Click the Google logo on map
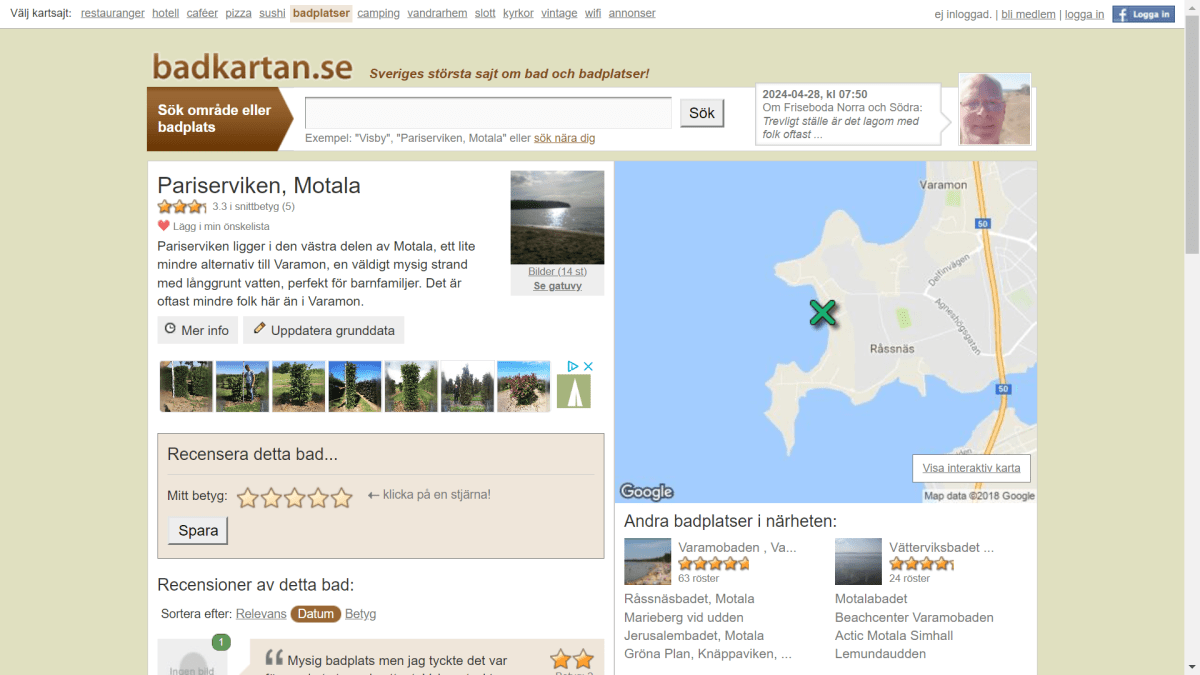Viewport: 1200px width, 675px height. [x=646, y=491]
